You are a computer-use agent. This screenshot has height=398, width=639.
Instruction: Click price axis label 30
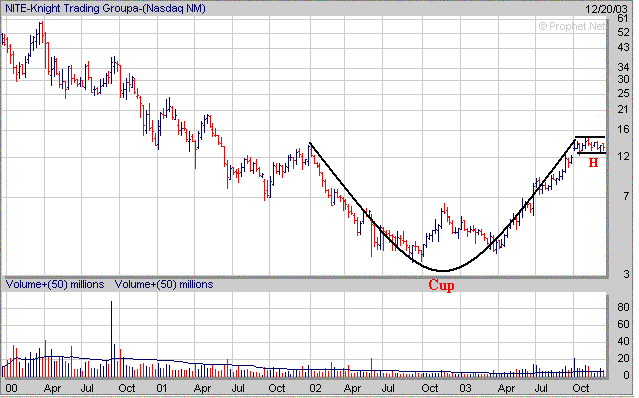[x=623, y=79]
